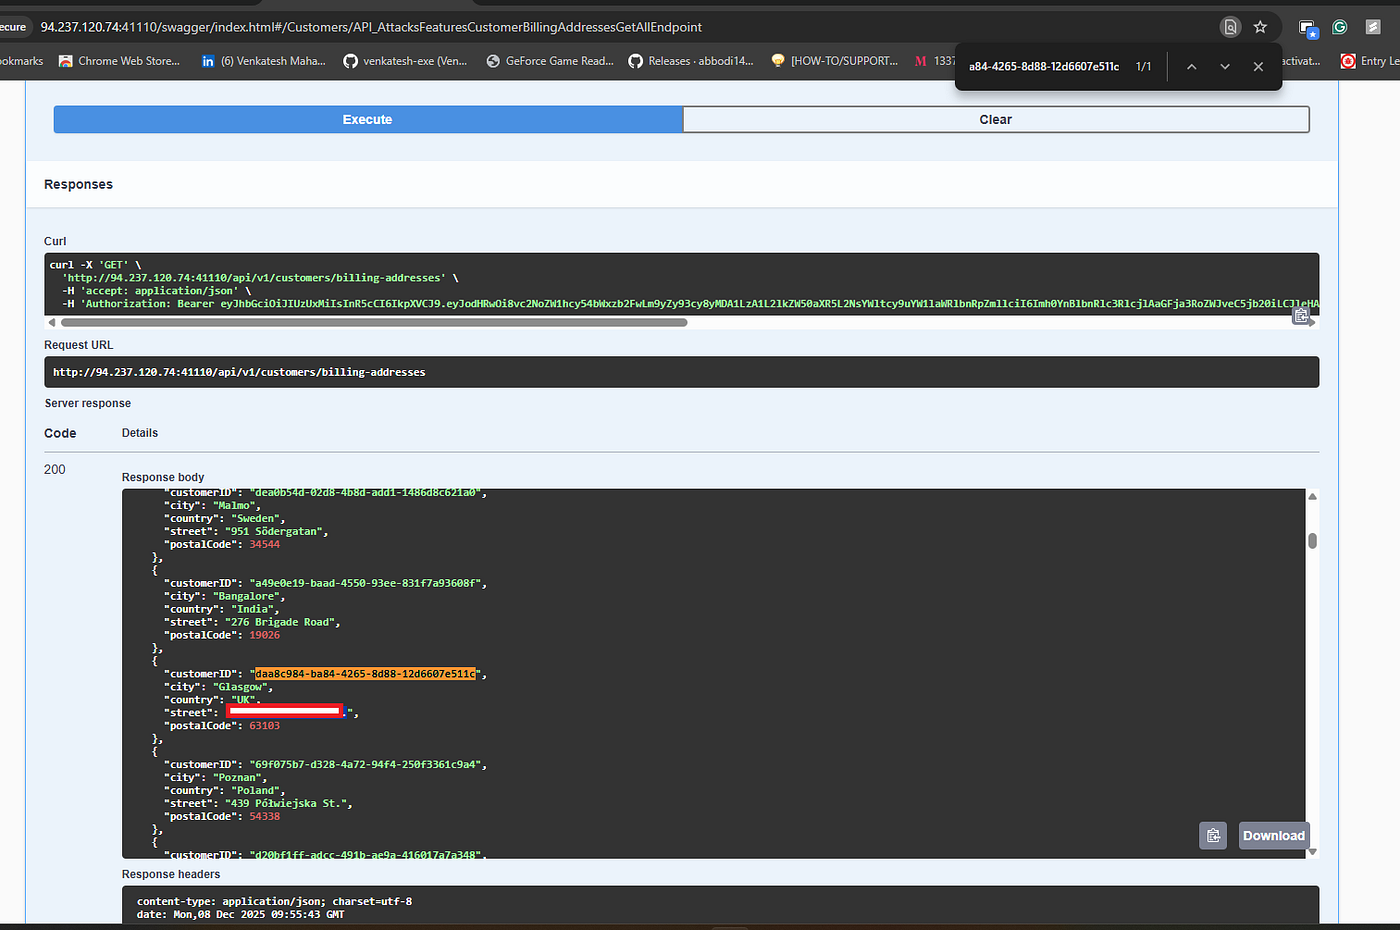Open the Chrome Web Store bookmark
The image size is (1400, 930).
[120, 61]
